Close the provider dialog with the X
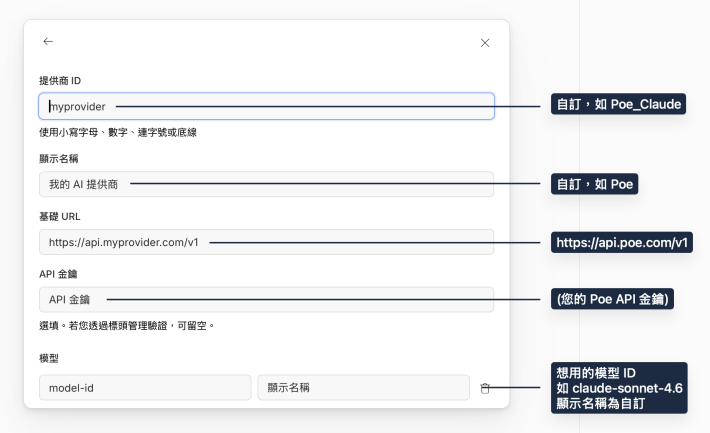The image size is (710, 433). [485, 43]
